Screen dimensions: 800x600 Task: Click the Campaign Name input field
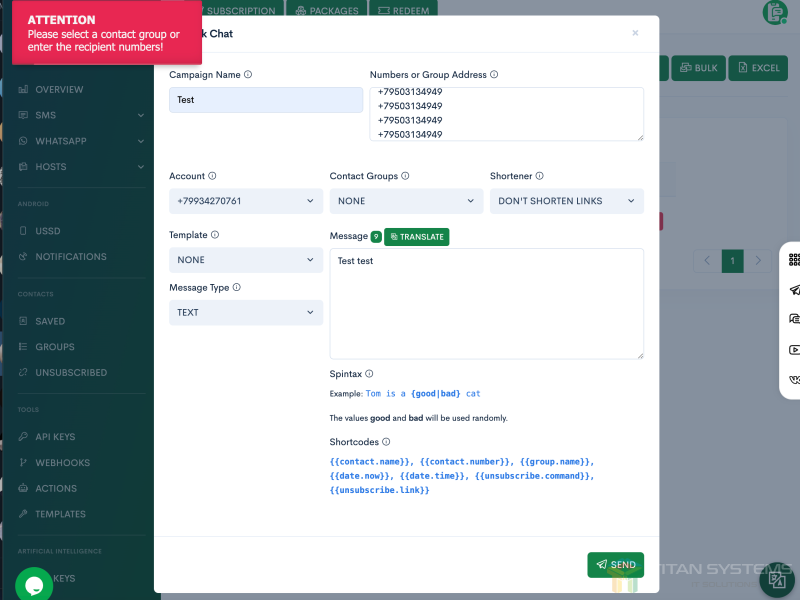[265, 100]
